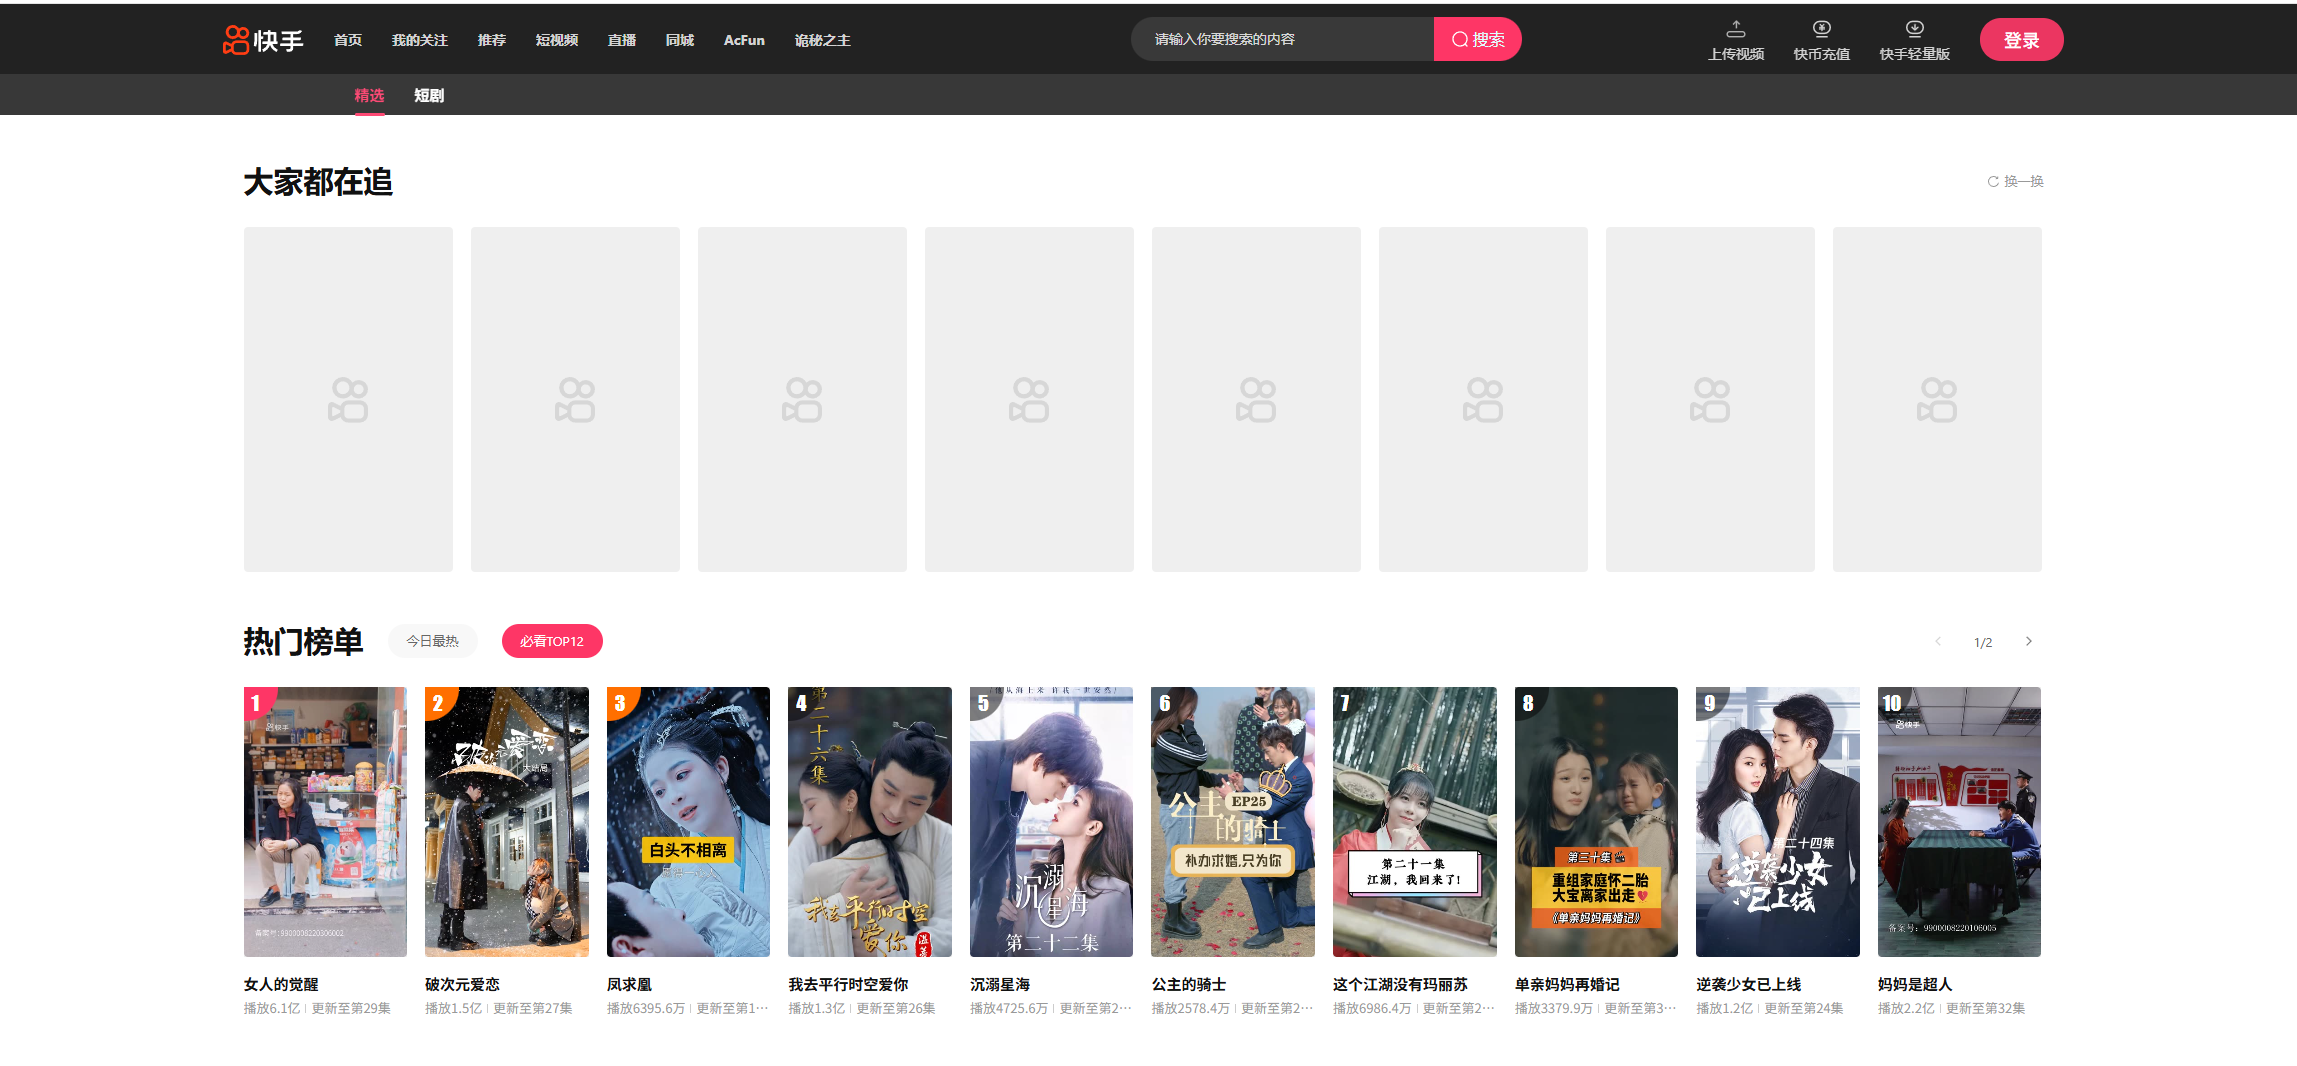Image resolution: width=2297 pixels, height=1066 pixels.
Task: Open 妈妈是超人 poster ranked 10
Action: pos(1959,822)
